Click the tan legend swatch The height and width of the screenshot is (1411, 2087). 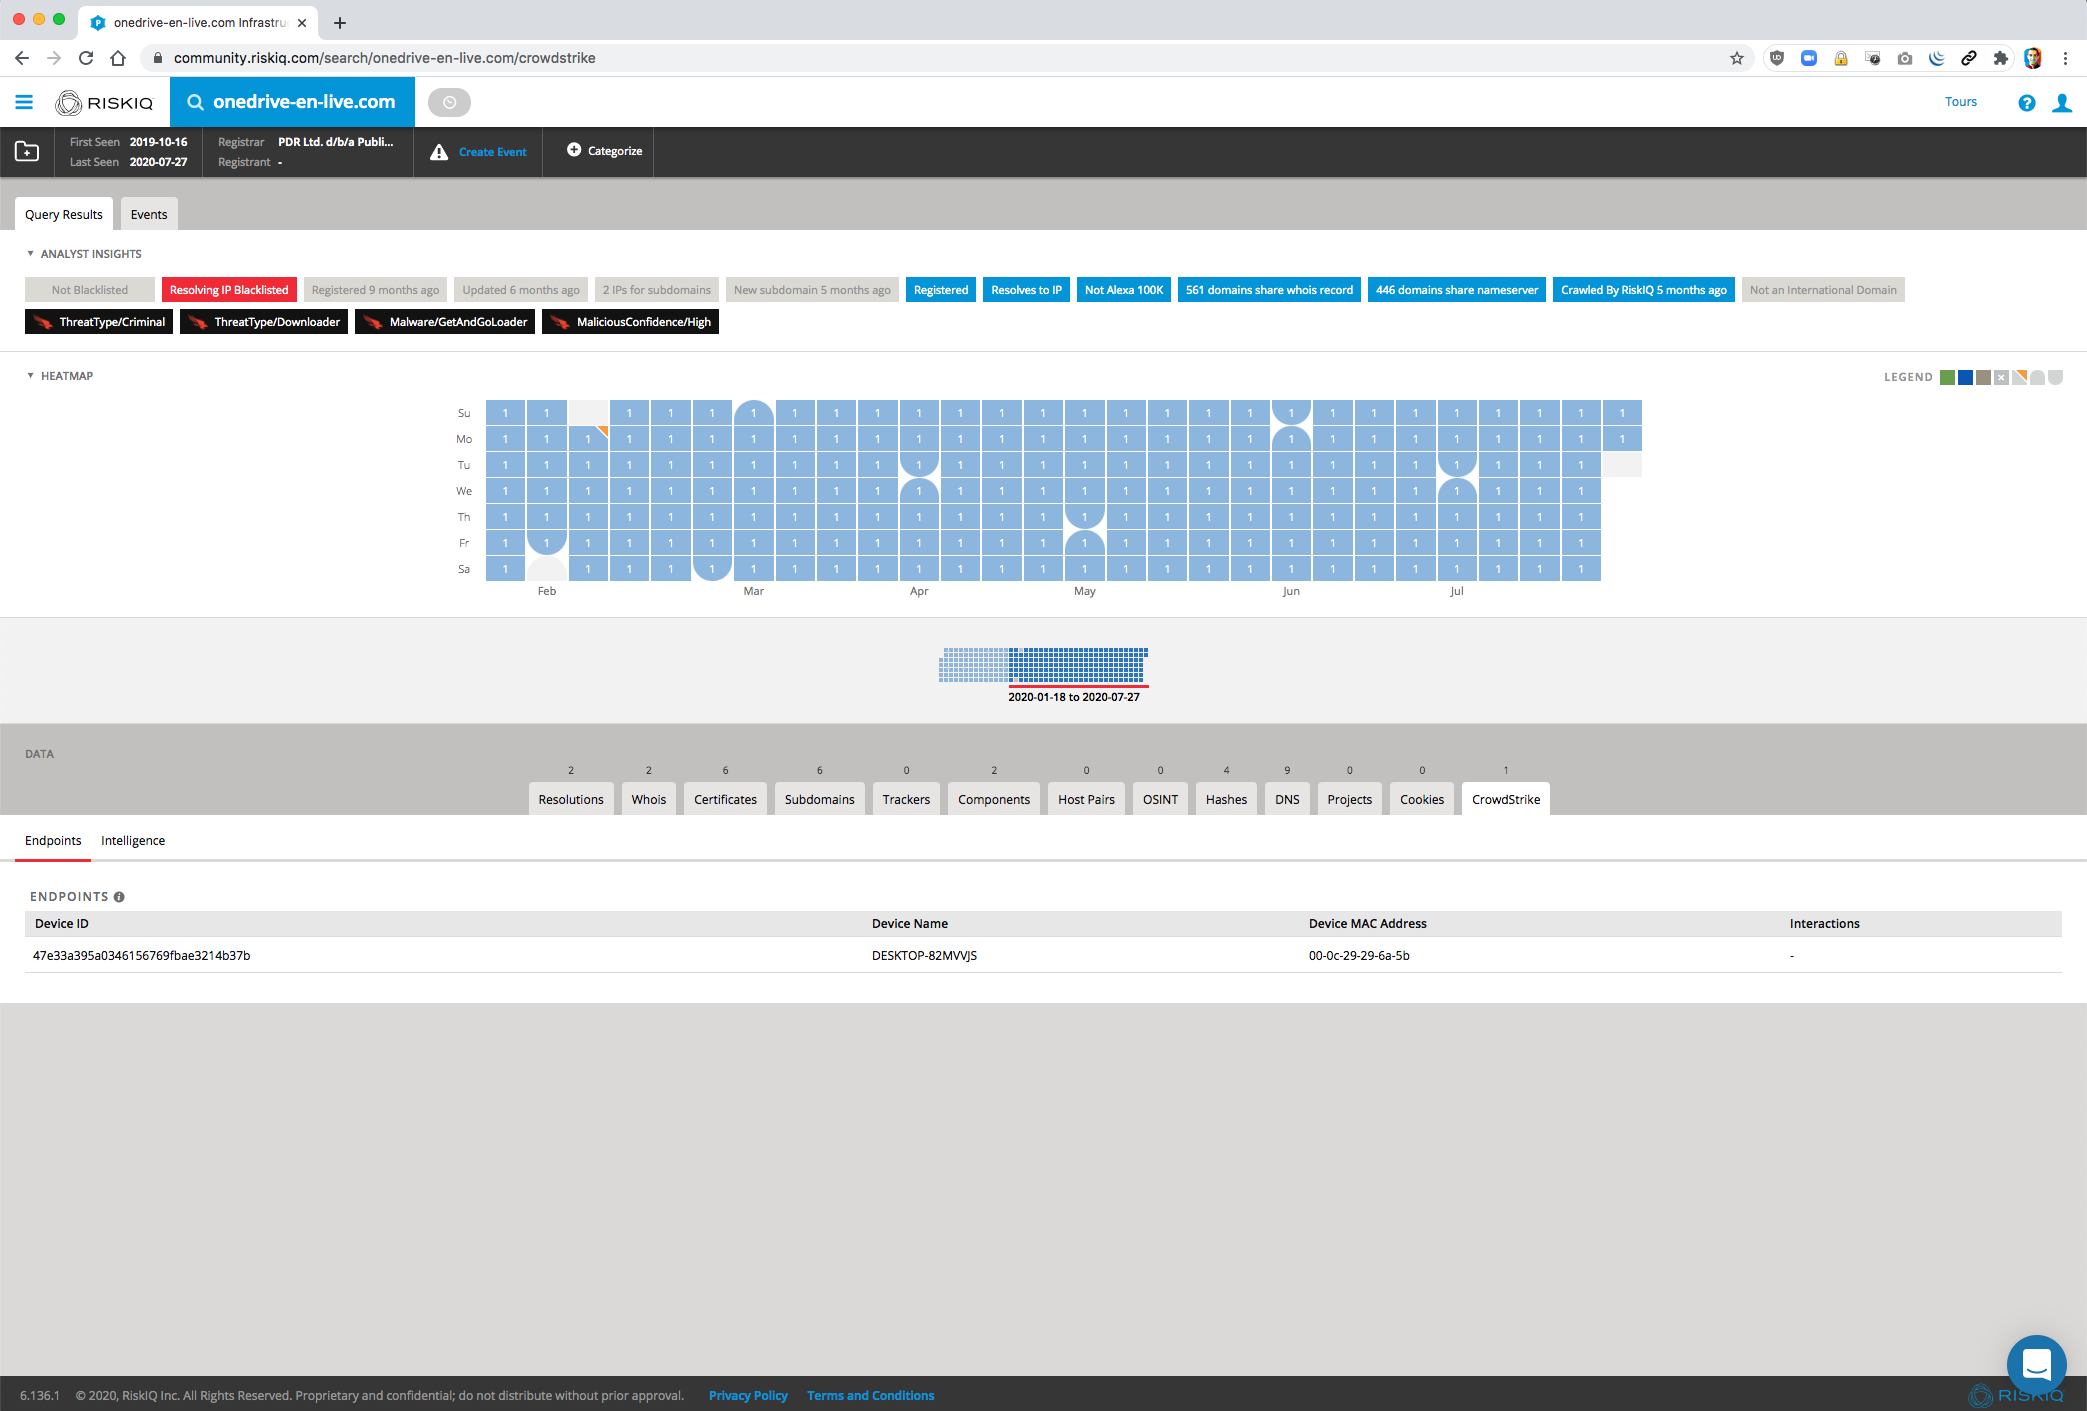click(x=1983, y=377)
